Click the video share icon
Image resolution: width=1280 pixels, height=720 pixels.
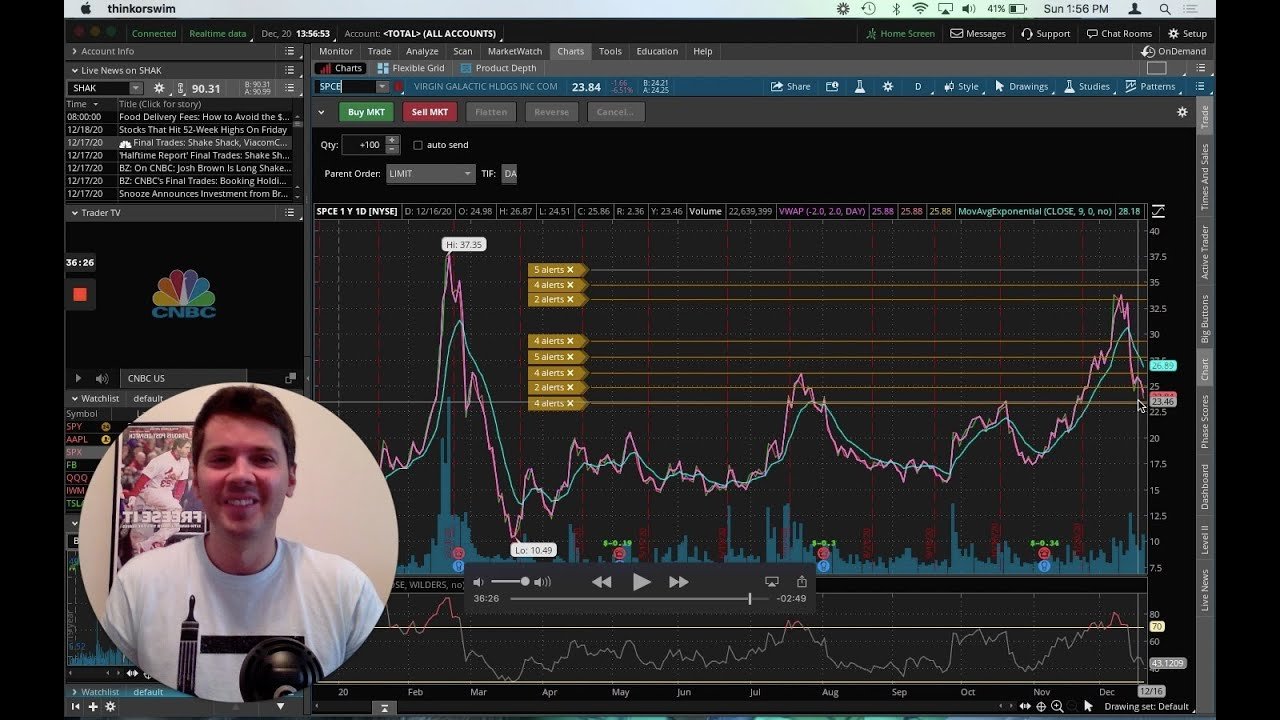(802, 581)
